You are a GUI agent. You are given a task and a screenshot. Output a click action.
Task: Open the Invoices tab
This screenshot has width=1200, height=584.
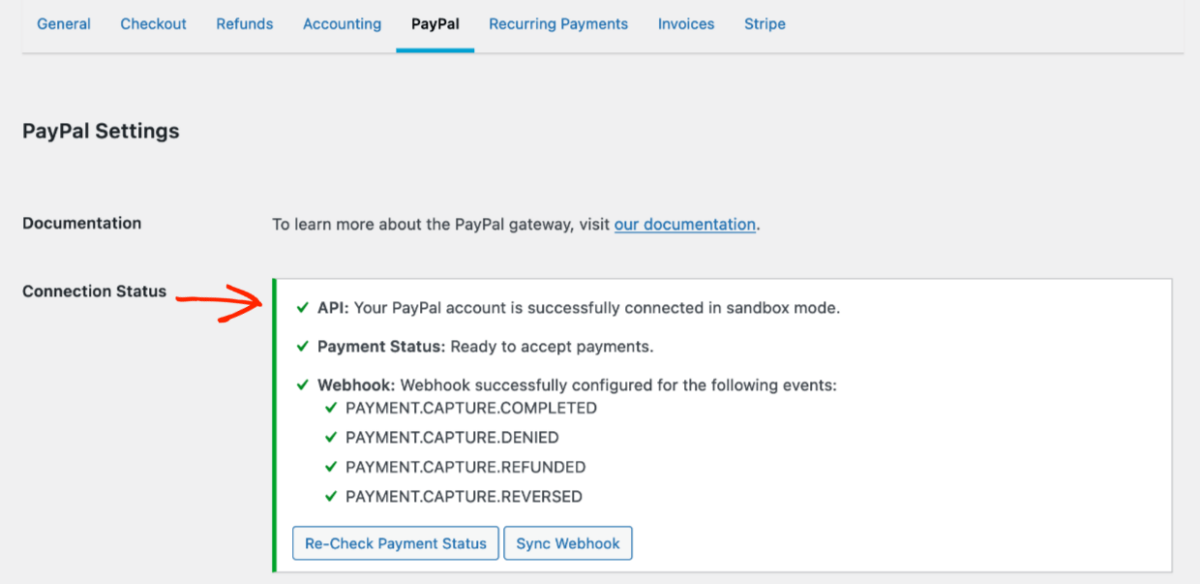coord(686,24)
